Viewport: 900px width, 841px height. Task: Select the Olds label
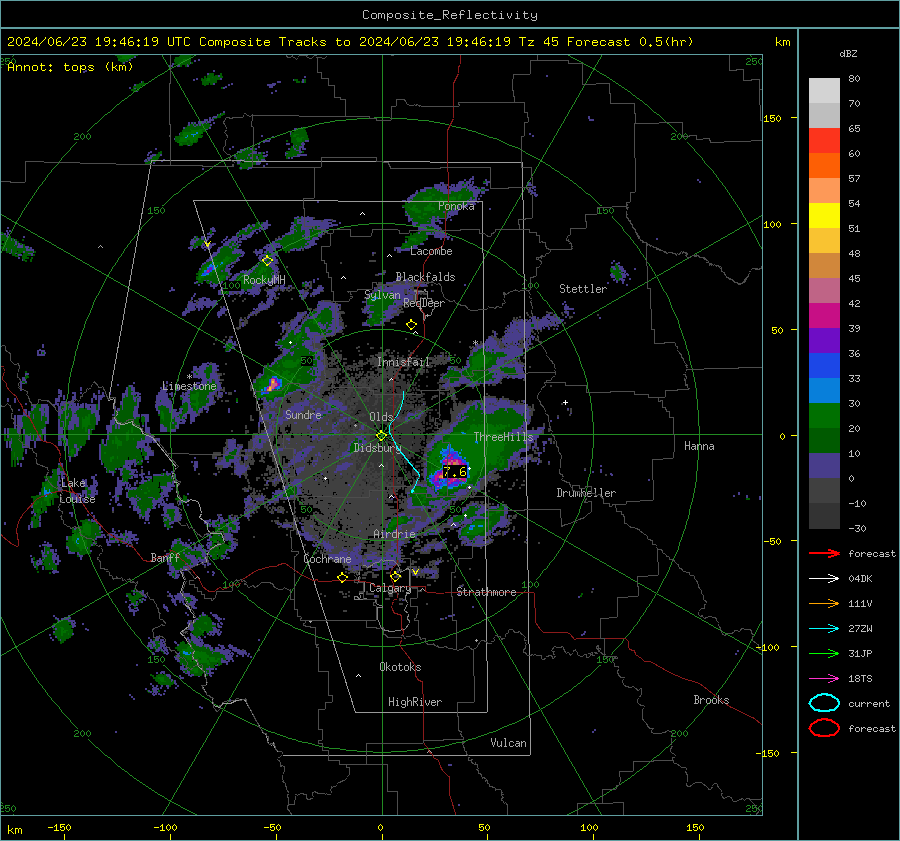[x=381, y=417]
